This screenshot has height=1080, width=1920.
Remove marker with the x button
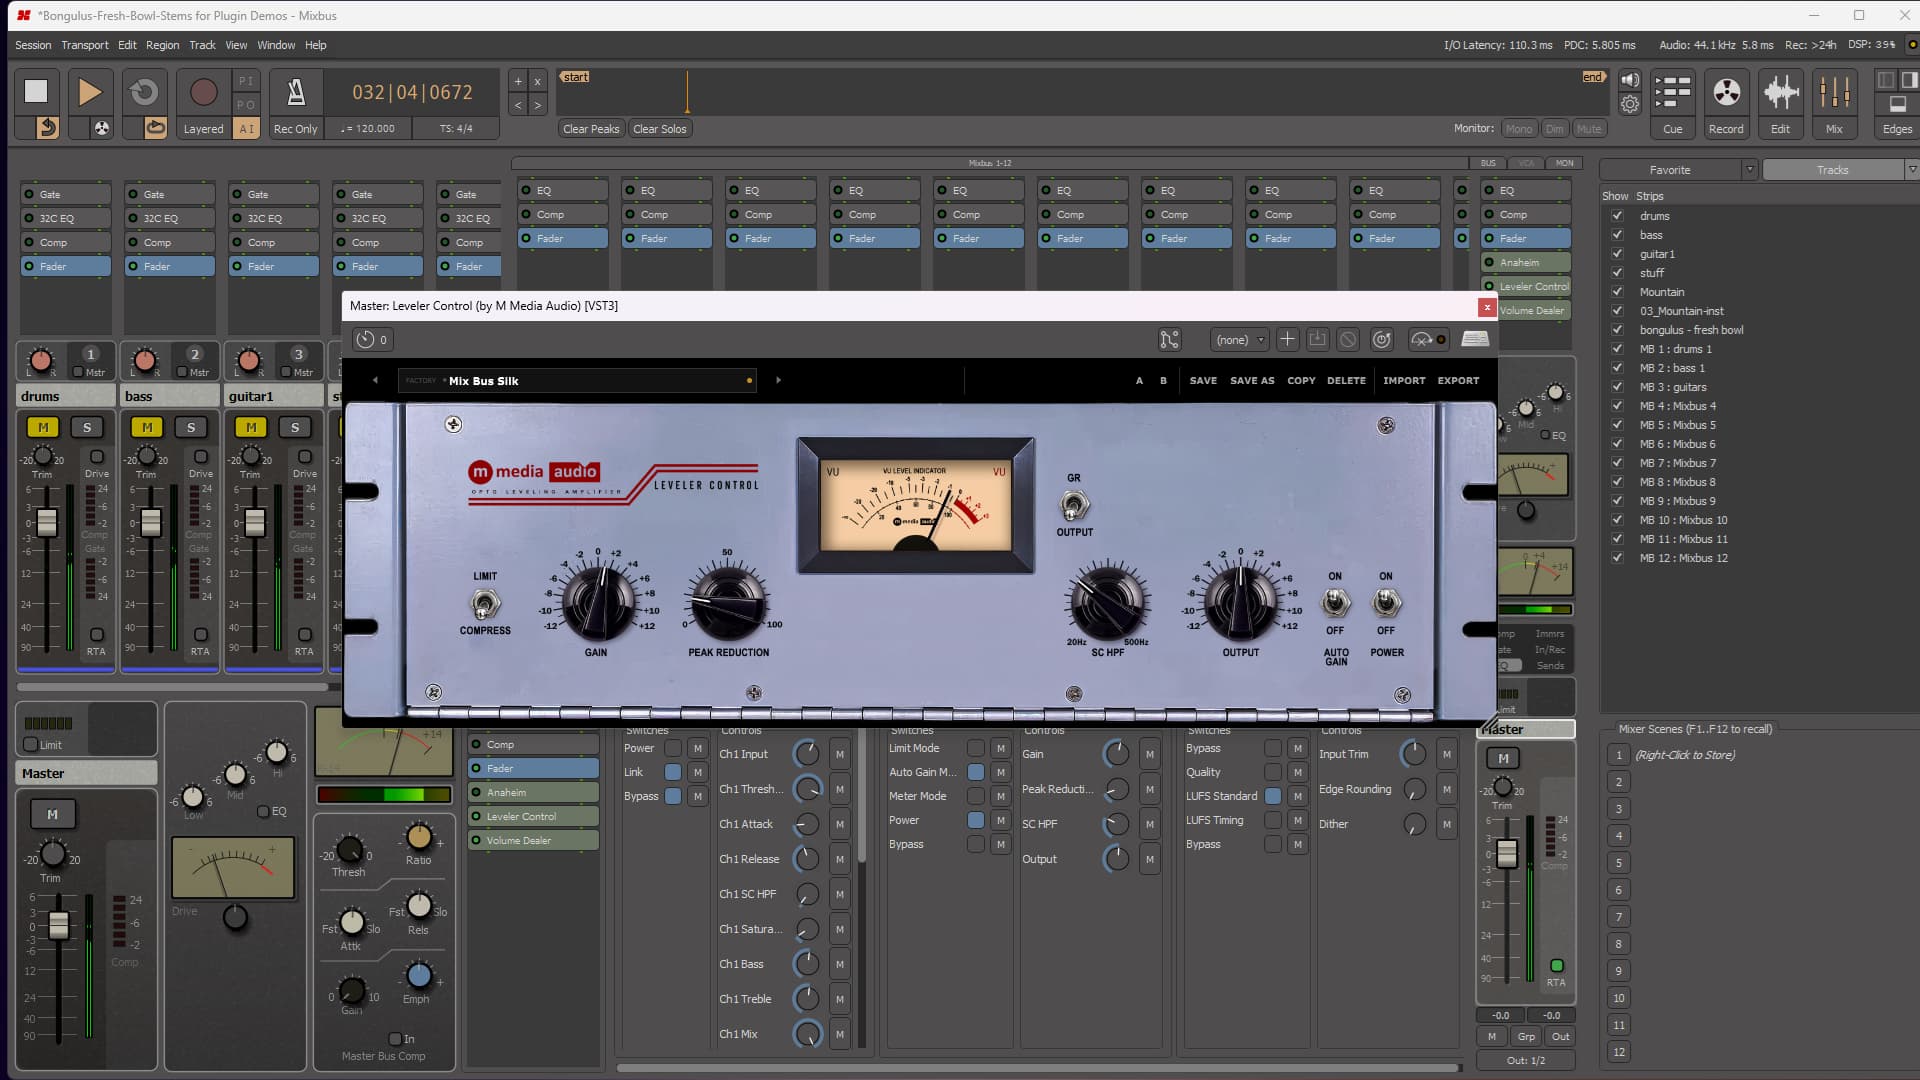(x=537, y=81)
